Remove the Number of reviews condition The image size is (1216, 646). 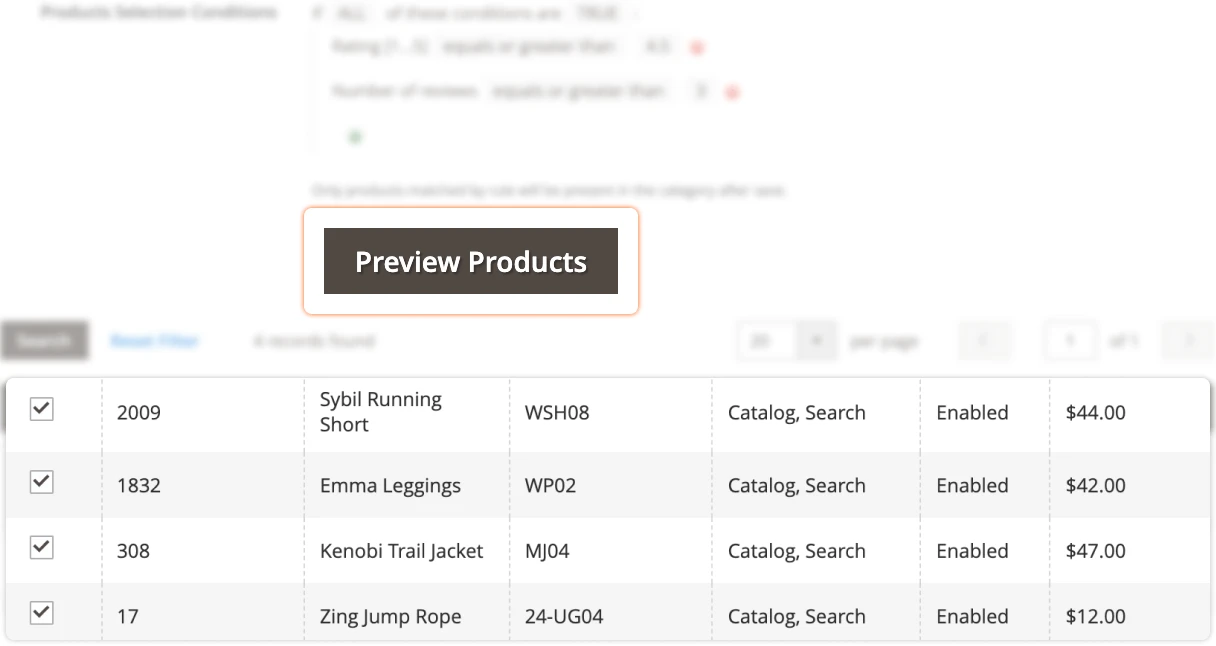[x=731, y=91]
